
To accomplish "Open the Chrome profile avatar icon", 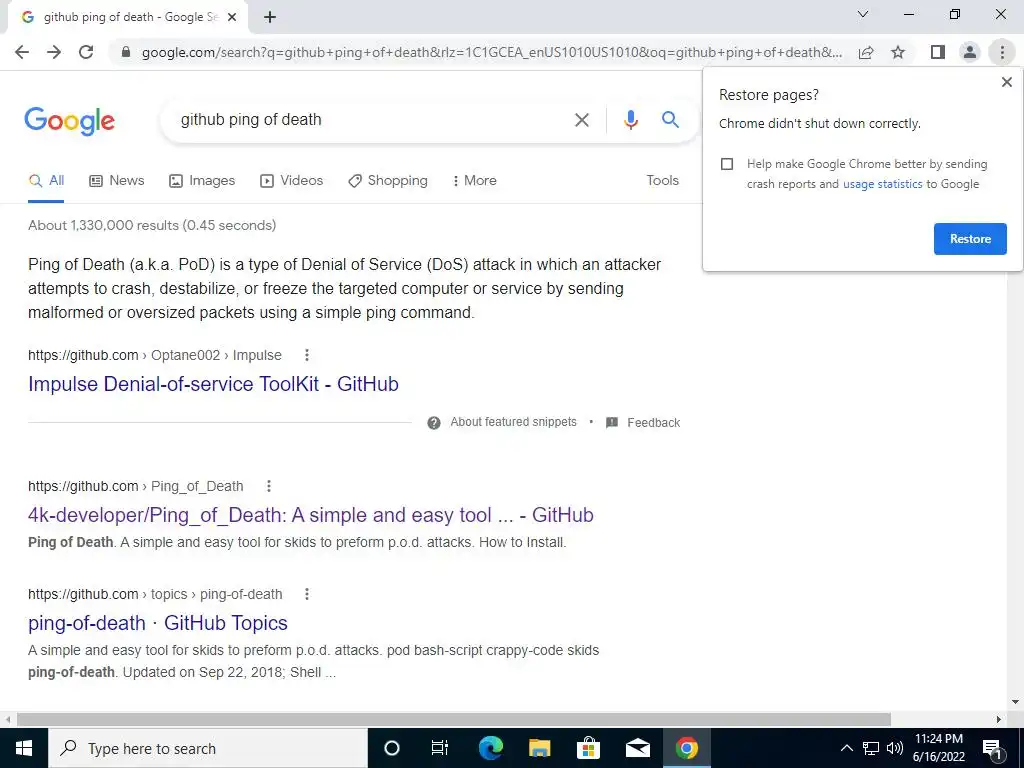I will click(970, 52).
